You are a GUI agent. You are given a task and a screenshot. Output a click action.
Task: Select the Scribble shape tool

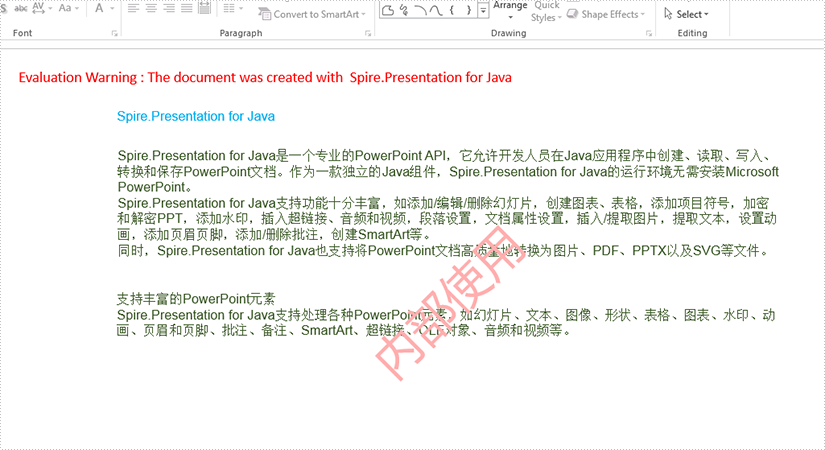pyautogui.click(x=404, y=10)
